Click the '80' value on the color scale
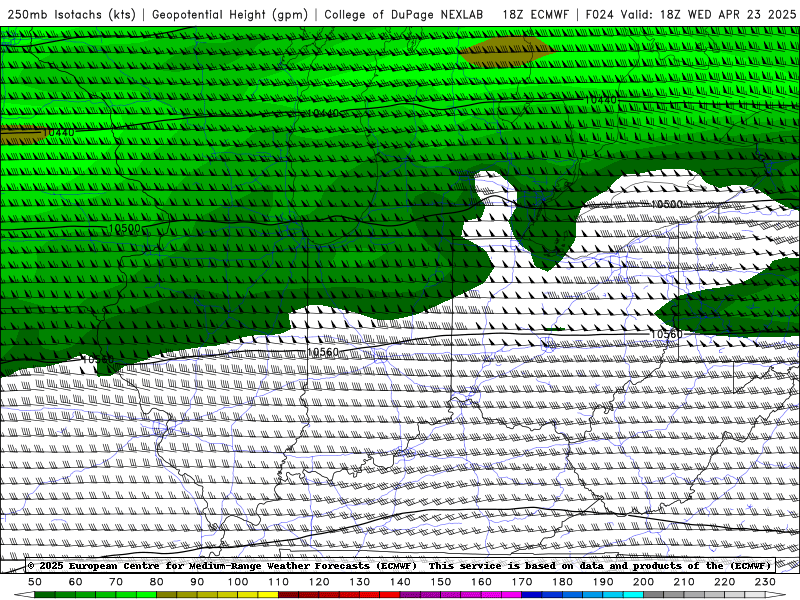 tap(157, 582)
